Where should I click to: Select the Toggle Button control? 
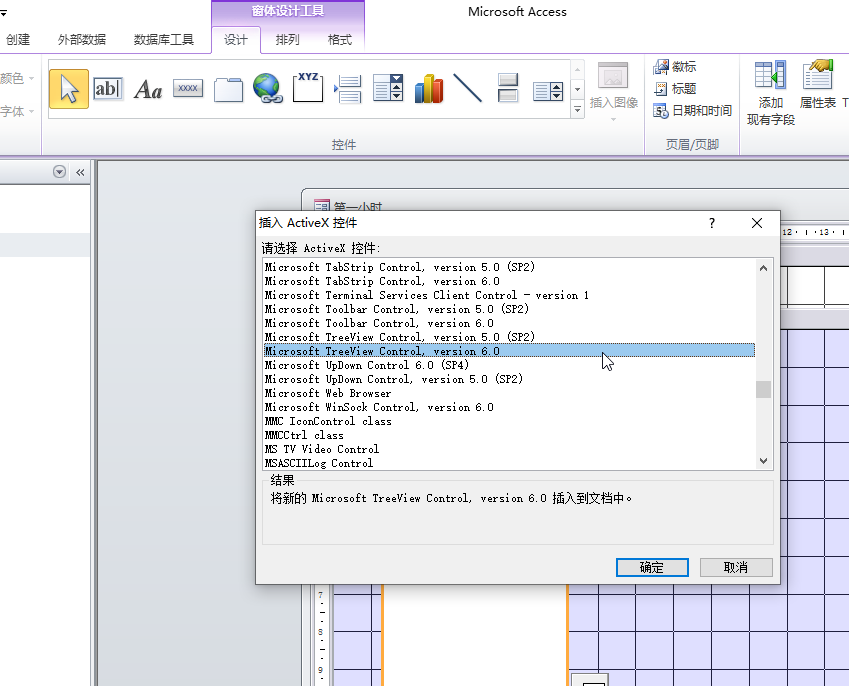[x=507, y=88]
